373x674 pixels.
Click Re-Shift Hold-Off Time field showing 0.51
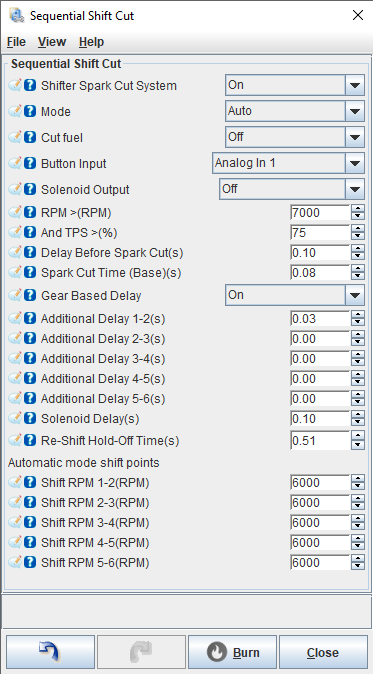point(320,440)
